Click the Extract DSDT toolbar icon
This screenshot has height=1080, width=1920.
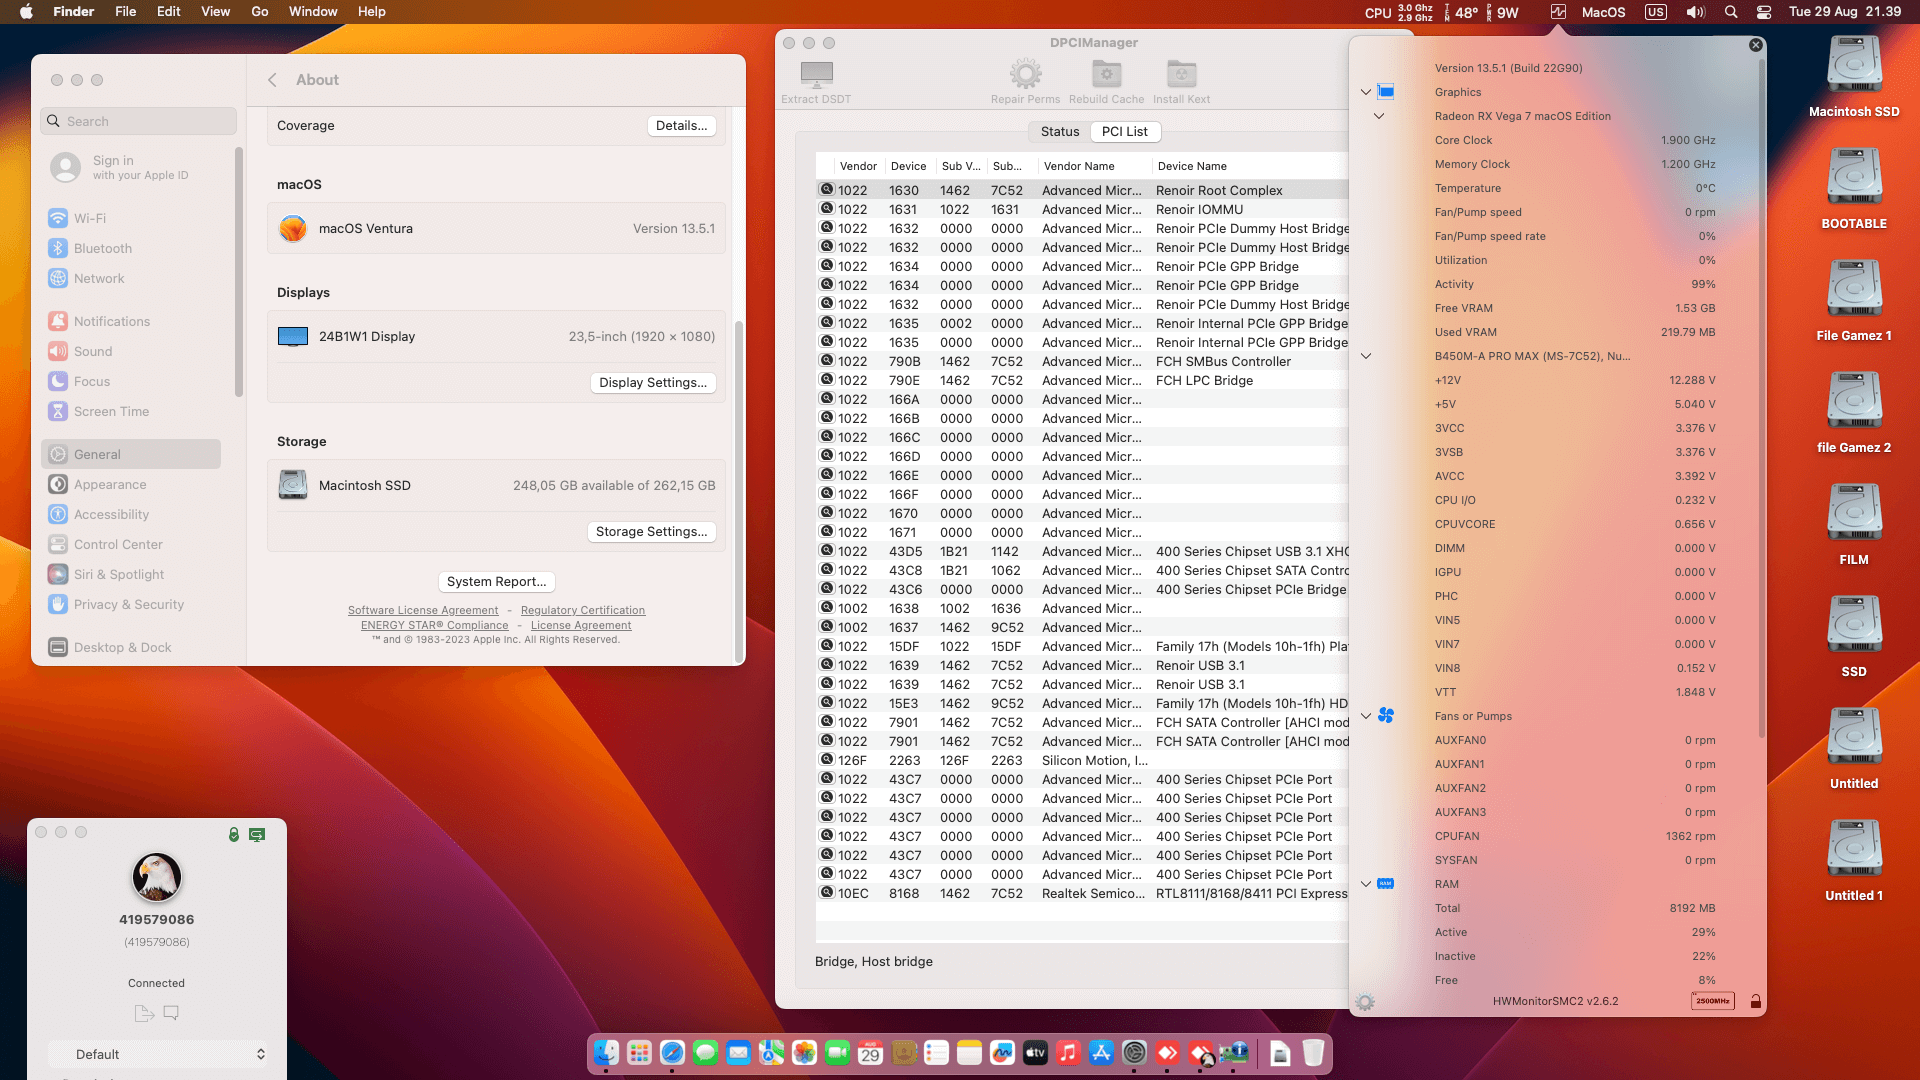tap(816, 74)
